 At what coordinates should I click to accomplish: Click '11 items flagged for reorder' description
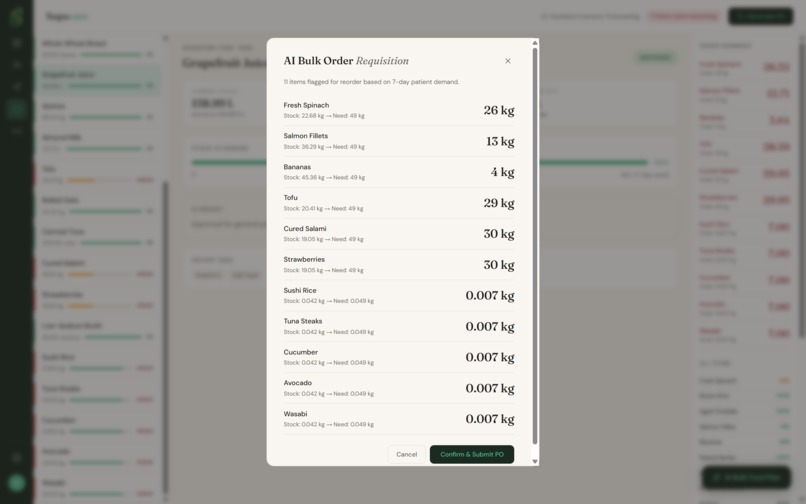pyautogui.click(x=371, y=82)
